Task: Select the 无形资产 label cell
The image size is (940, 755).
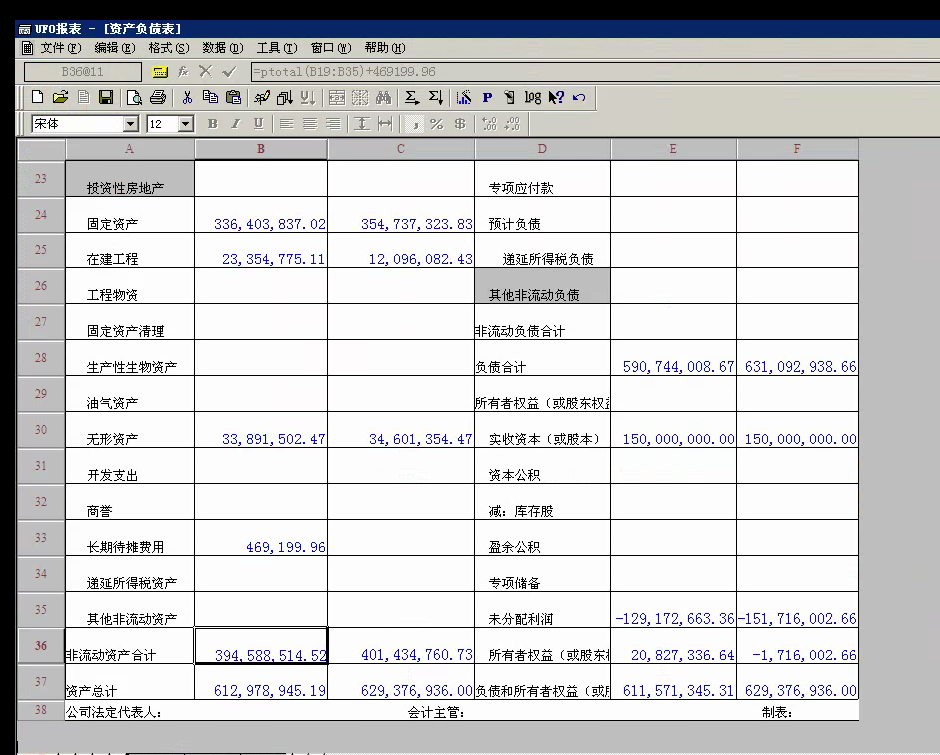Action: pos(129,430)
